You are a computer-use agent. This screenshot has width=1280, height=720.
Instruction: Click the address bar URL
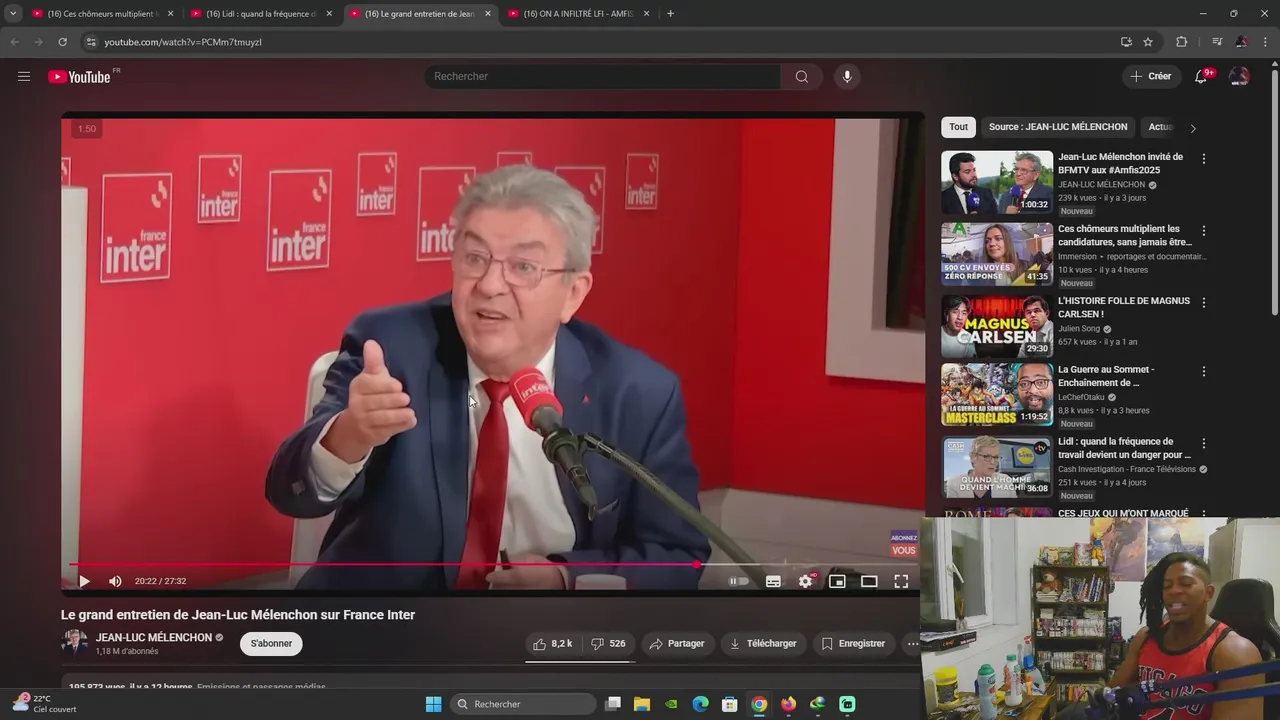[183, 42]
